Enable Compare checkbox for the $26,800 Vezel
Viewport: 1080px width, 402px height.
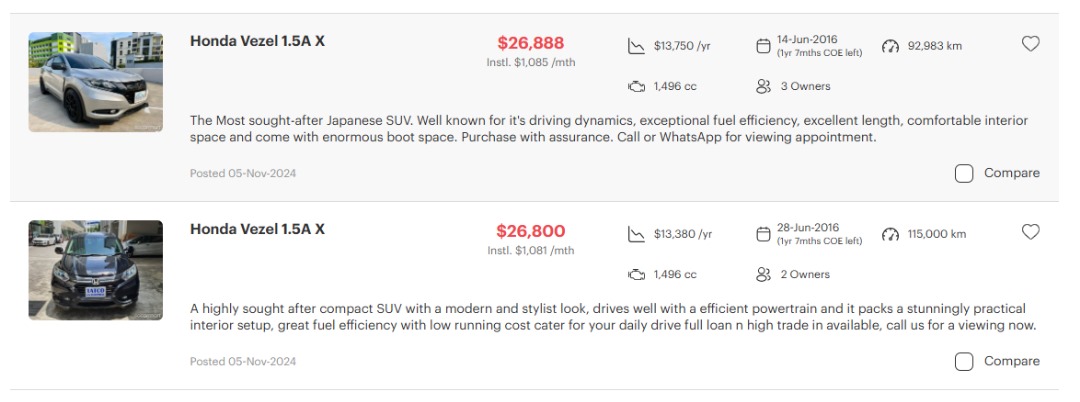(964, 361)
